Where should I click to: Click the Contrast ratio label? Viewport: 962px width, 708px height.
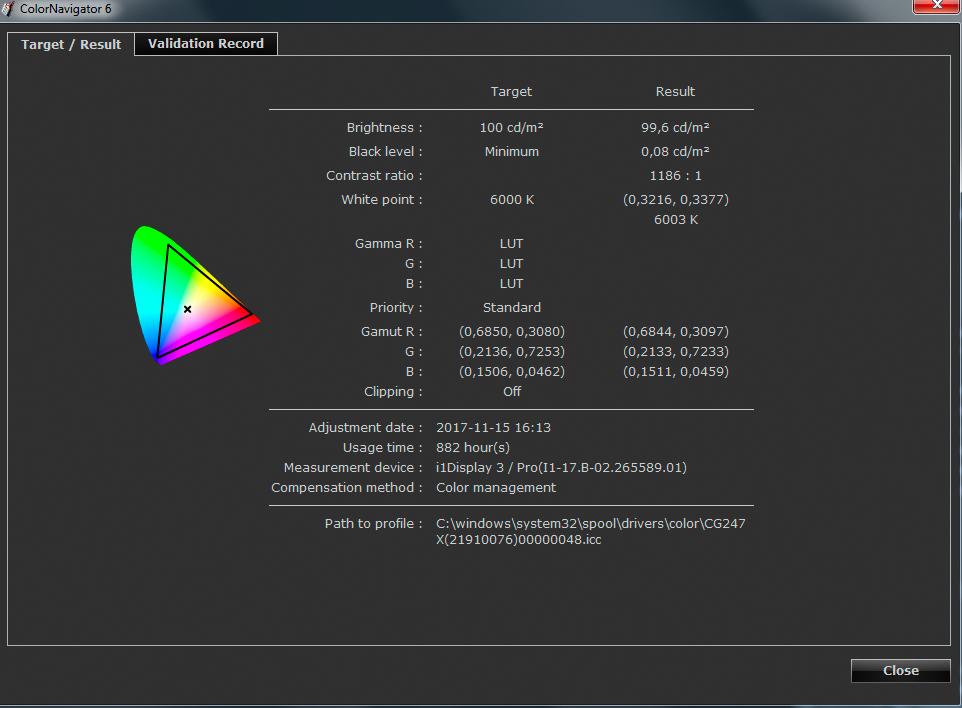(x=374, y=175)
